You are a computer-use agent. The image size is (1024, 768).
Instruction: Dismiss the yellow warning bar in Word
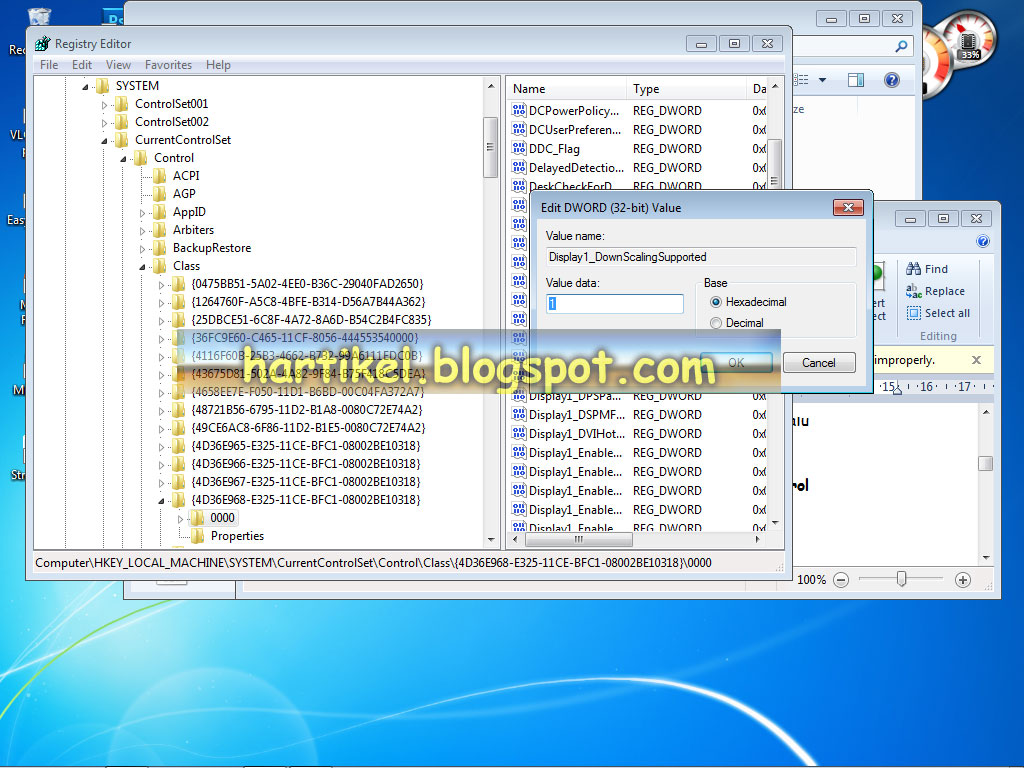click(976, 360)
